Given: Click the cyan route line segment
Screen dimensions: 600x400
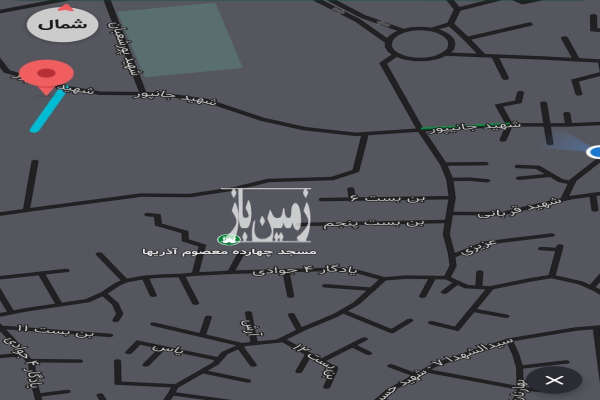Looking at the screenshot, I should [x=47, y=111].
